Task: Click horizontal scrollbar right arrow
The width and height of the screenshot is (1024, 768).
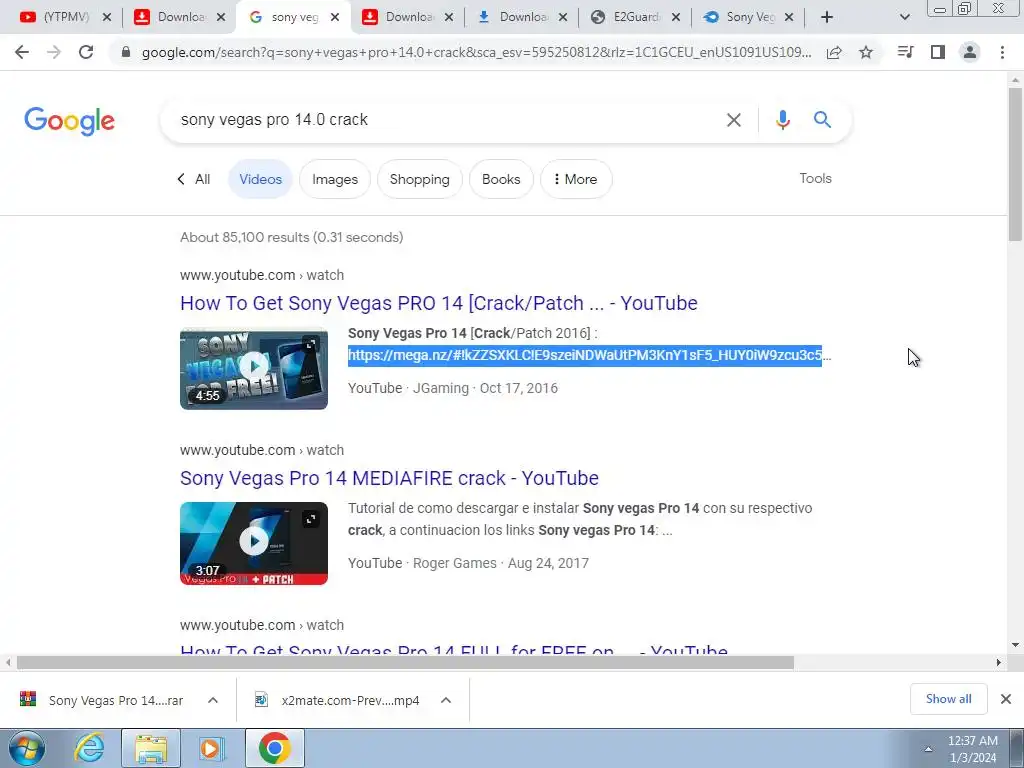Action: point(999,662)
